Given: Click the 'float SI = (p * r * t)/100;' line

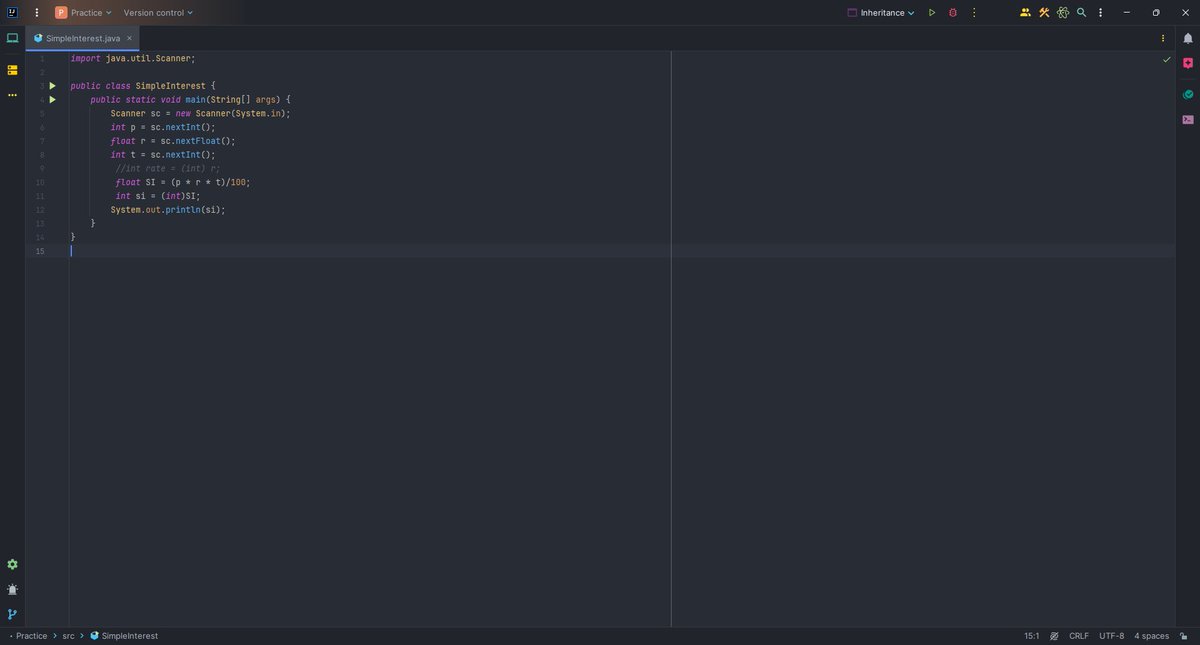Looking at the screenshot, I should click(183, 182).
